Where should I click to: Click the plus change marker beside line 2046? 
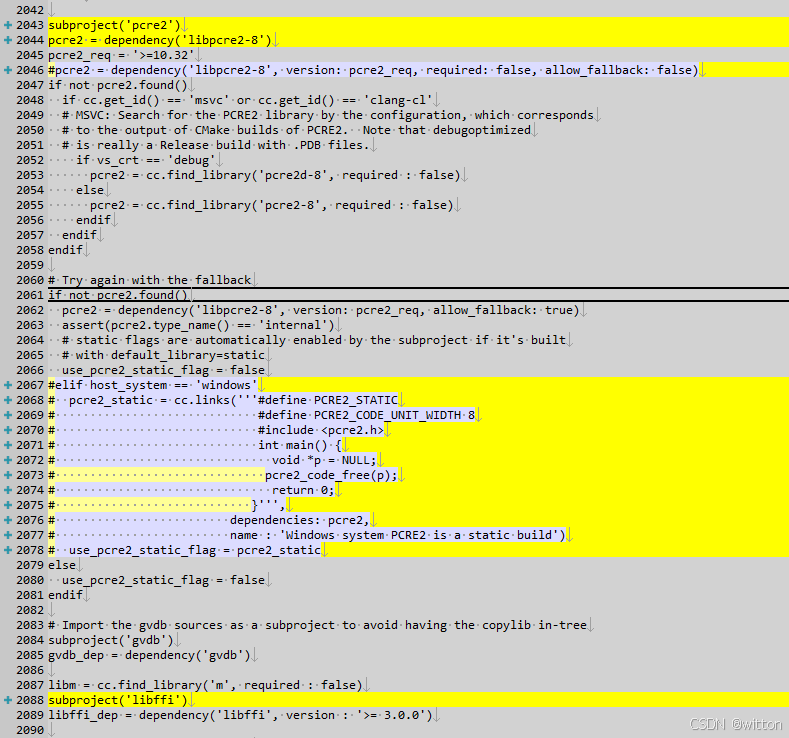[x=8, y=70]
